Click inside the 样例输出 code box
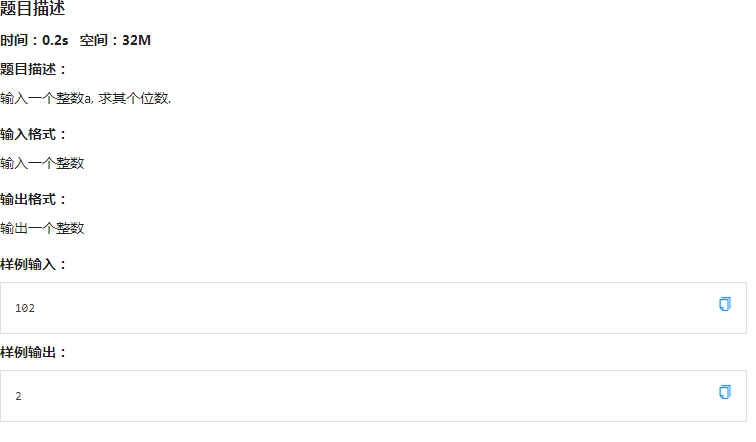 coord(373,396)
